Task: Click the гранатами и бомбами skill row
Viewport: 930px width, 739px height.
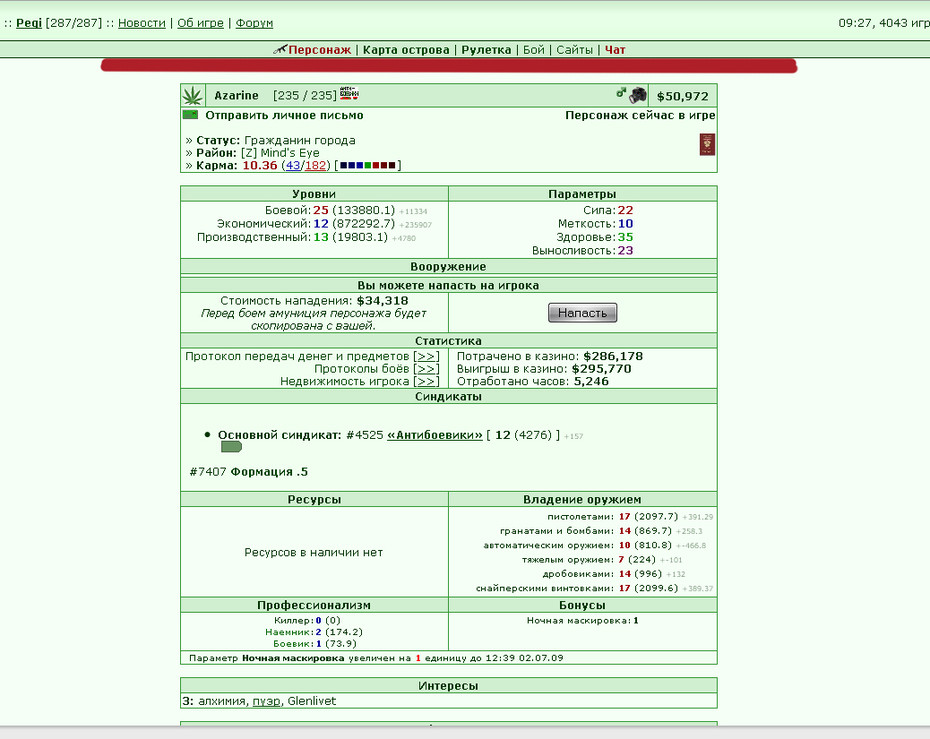Action: tap(601, 531)
